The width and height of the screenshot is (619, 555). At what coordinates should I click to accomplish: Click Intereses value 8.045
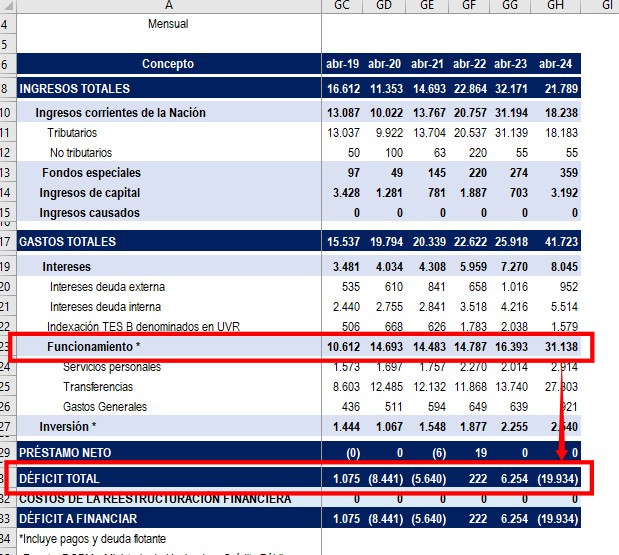coord(564,266)
